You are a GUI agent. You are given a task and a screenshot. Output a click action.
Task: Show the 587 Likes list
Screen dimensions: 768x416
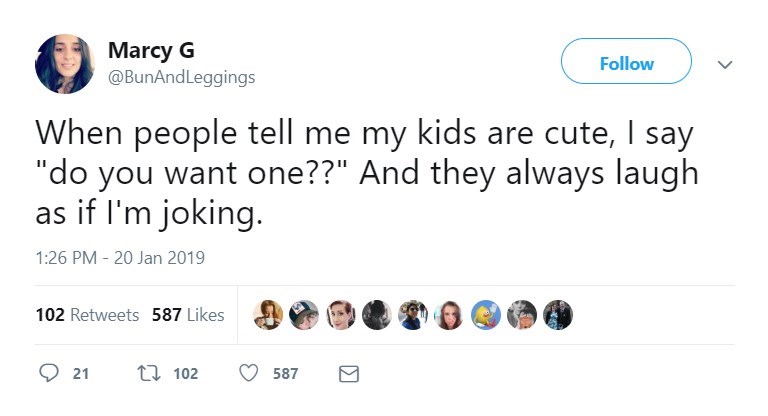tap(188, 314)
